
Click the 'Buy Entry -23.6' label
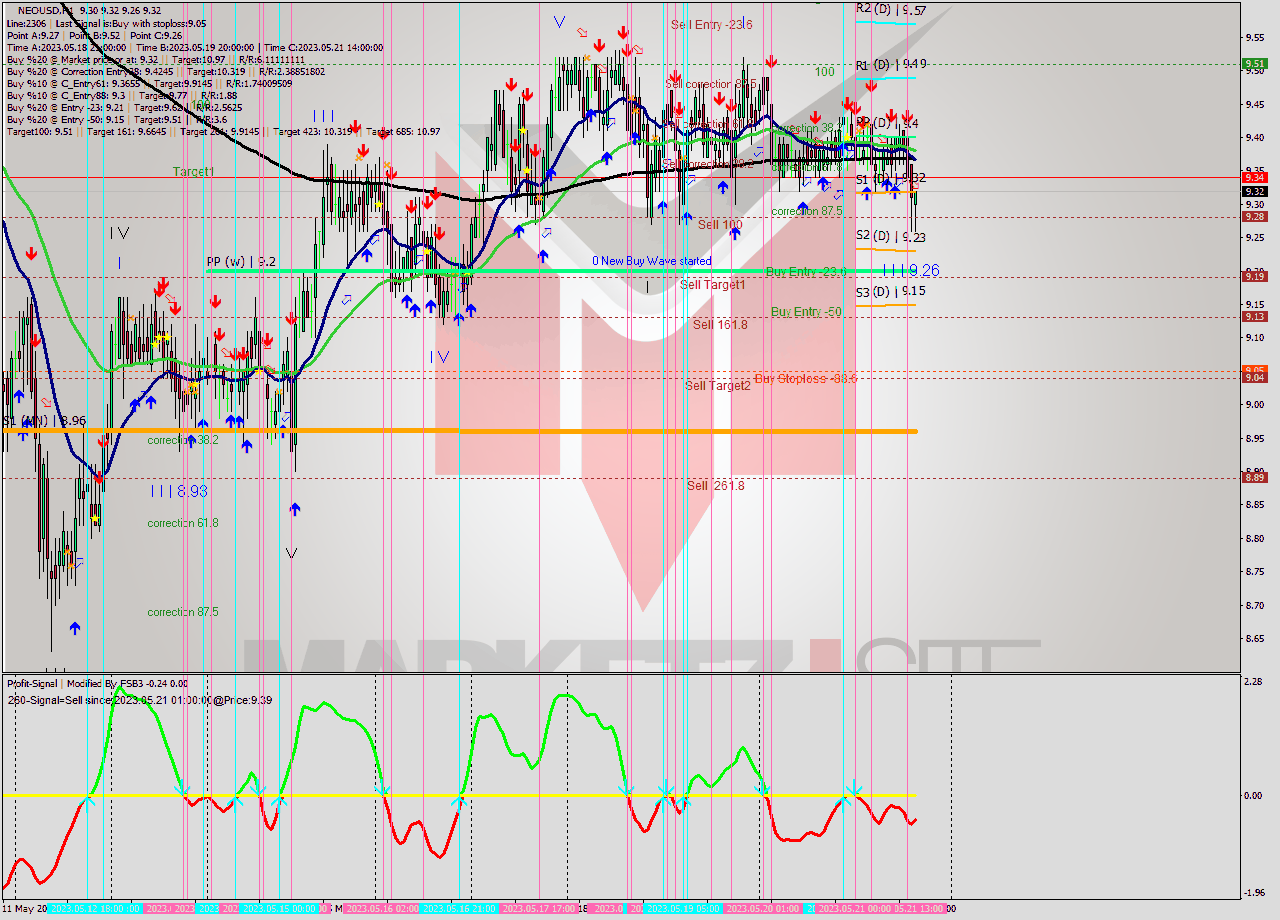(806, 271)
